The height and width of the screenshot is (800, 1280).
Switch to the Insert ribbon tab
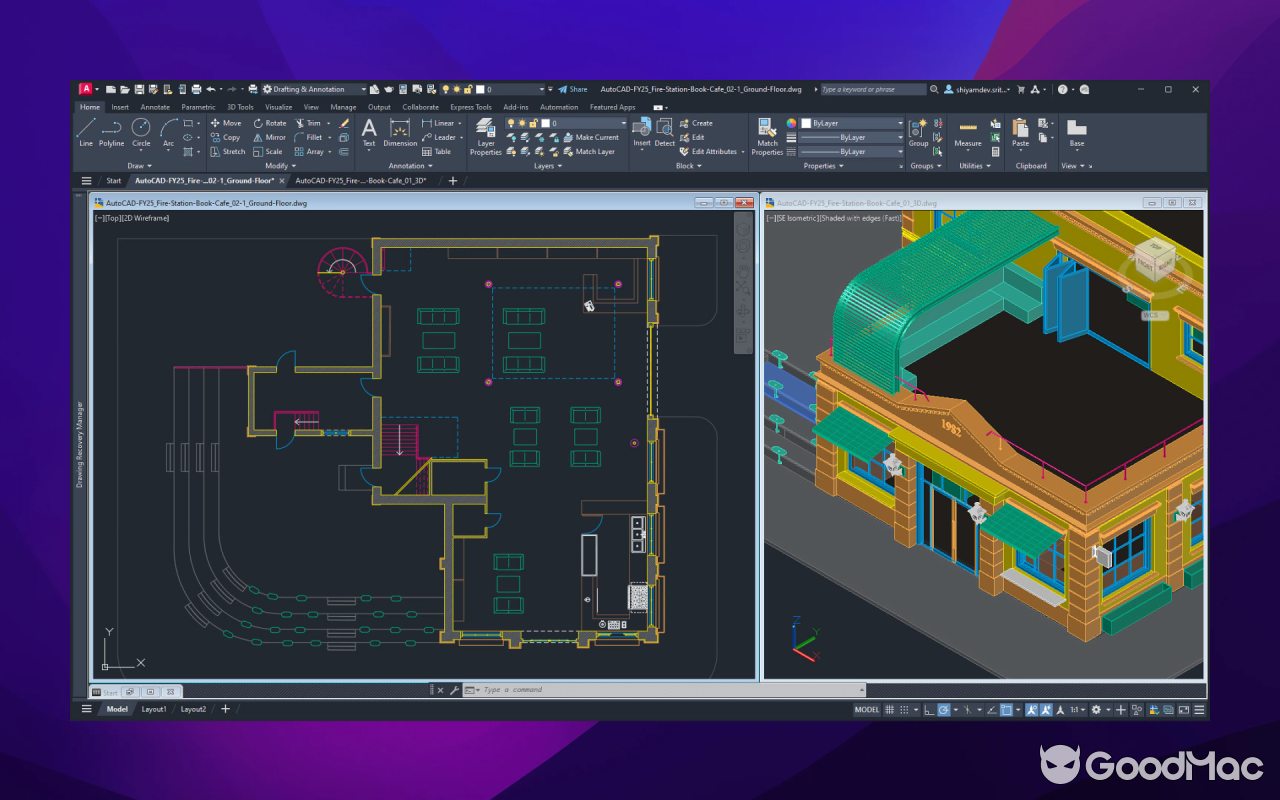[119, 106]
